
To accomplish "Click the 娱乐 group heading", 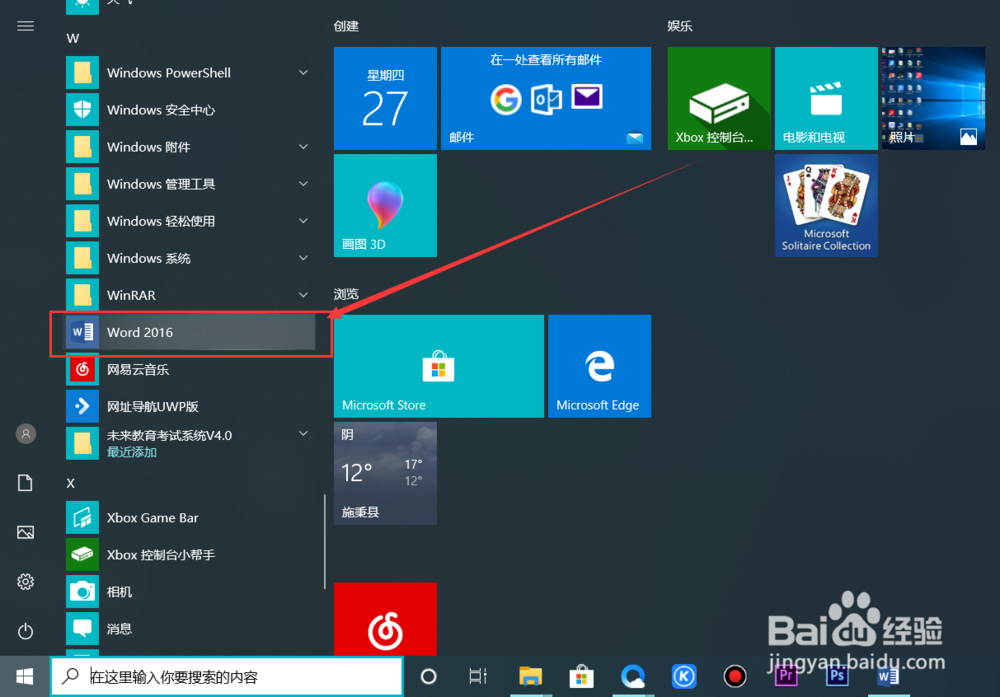I will pos(680,26).
